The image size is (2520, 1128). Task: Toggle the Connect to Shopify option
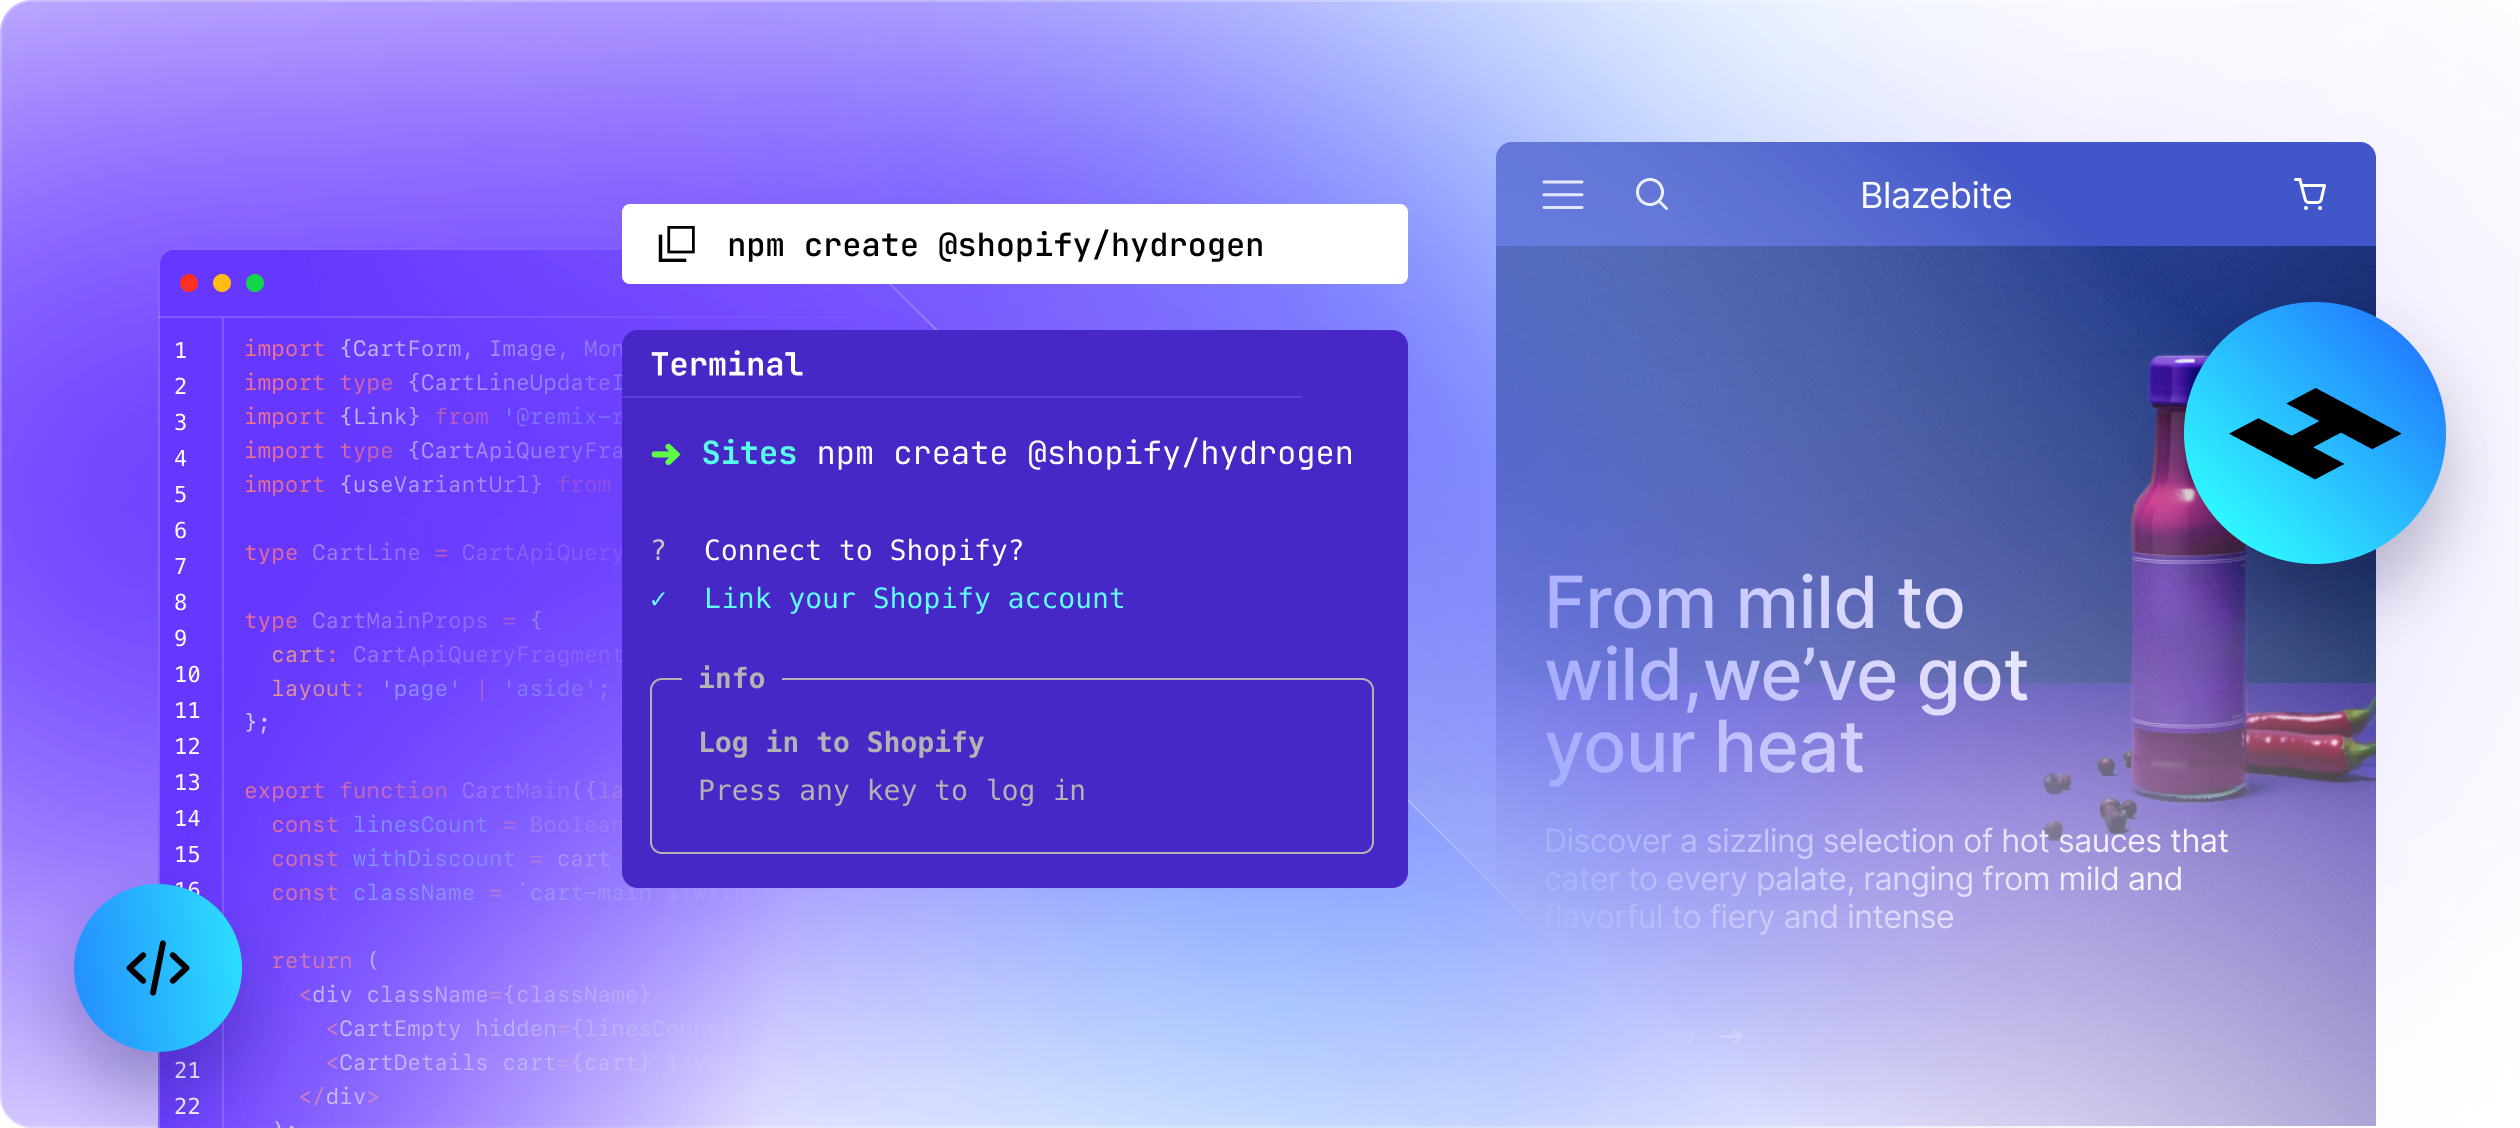pyautogui.click(x=669, y=550)
